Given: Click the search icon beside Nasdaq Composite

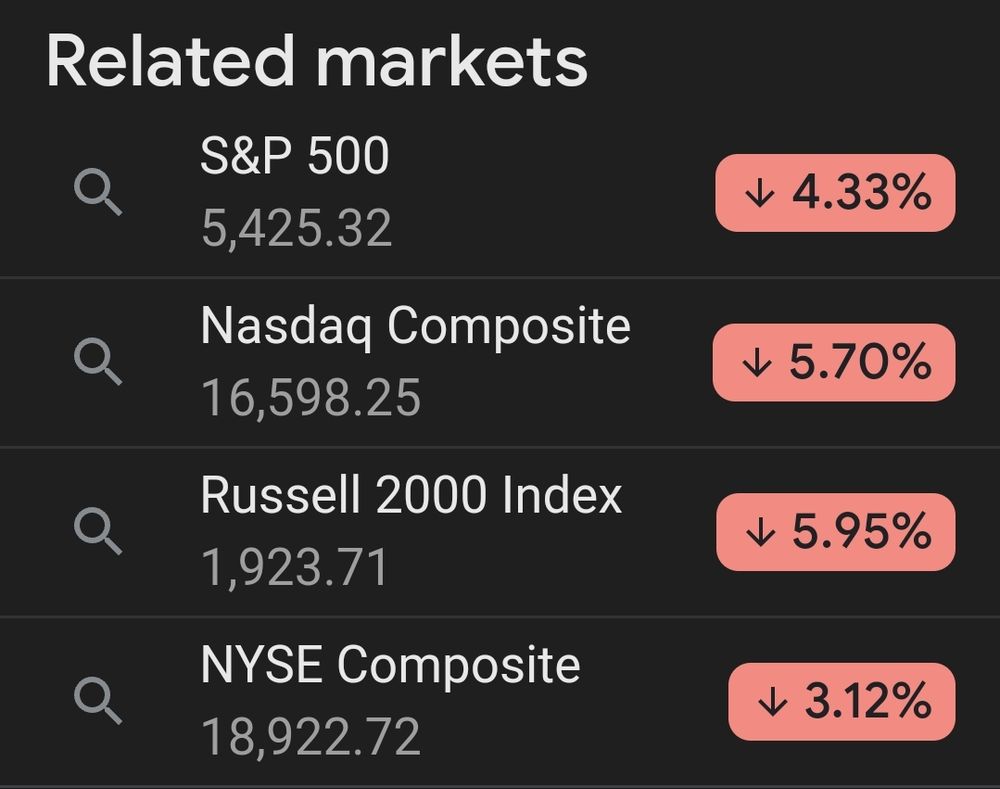Looking at the screenshot, I should pos(98,362).
